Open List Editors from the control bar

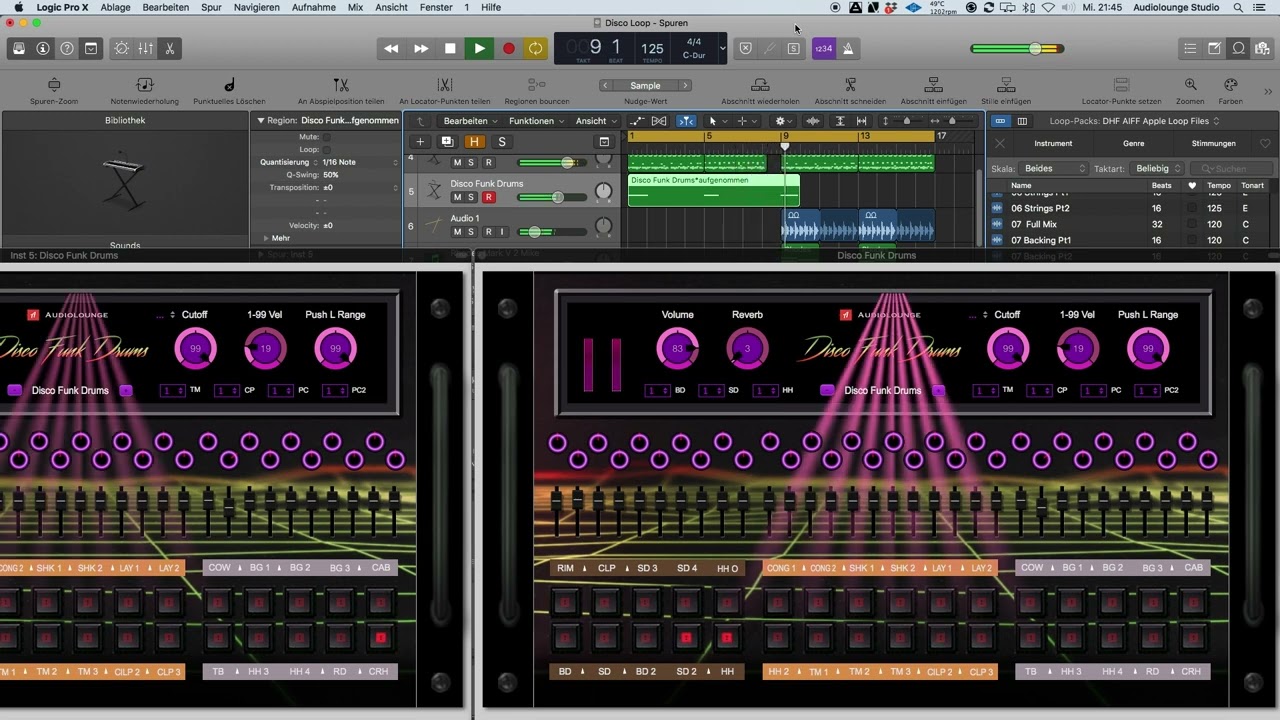1190,48
